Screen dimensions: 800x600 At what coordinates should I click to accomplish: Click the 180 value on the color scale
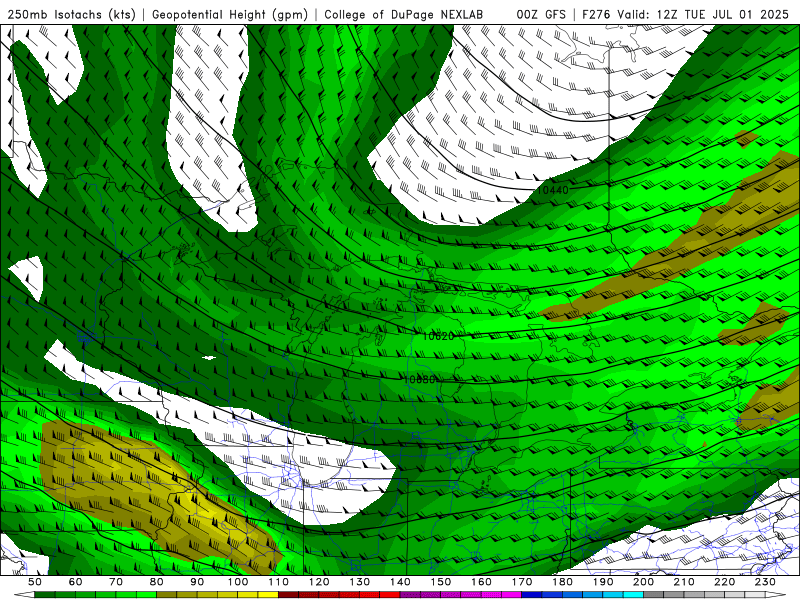point(562,582)
